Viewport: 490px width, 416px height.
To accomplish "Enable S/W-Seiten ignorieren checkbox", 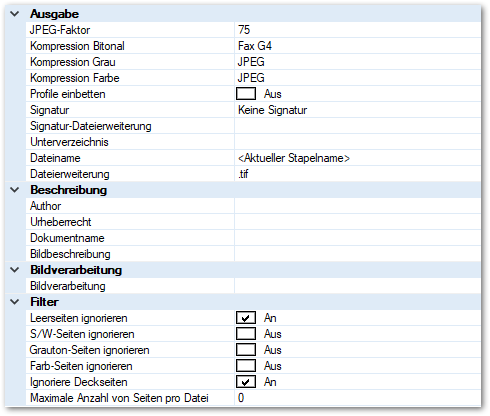I will click(246, 334).
